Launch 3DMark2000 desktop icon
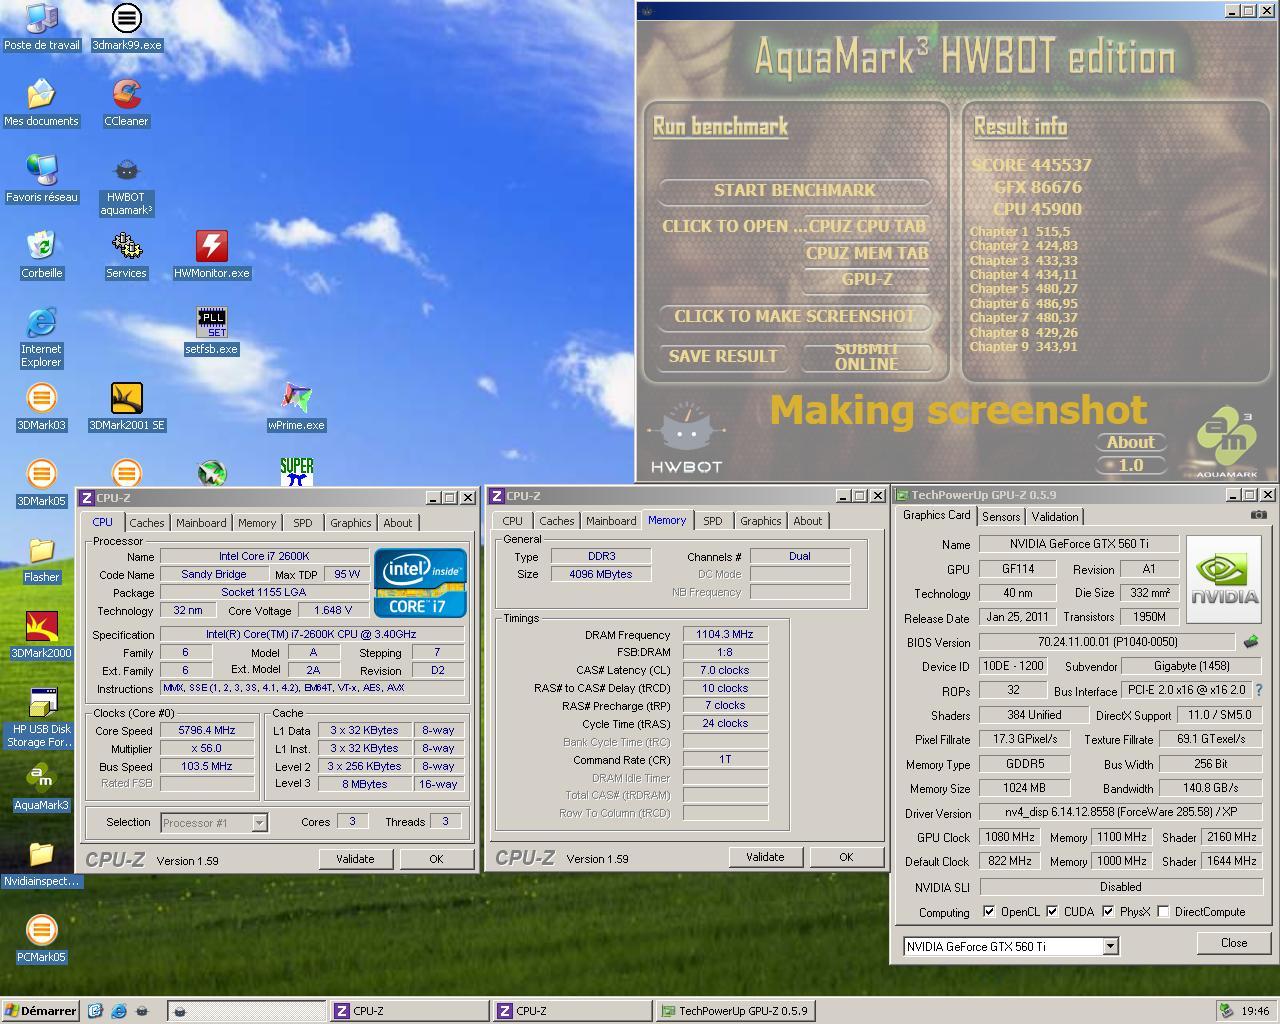1280x1024 pixels. (x=41, y=635)
